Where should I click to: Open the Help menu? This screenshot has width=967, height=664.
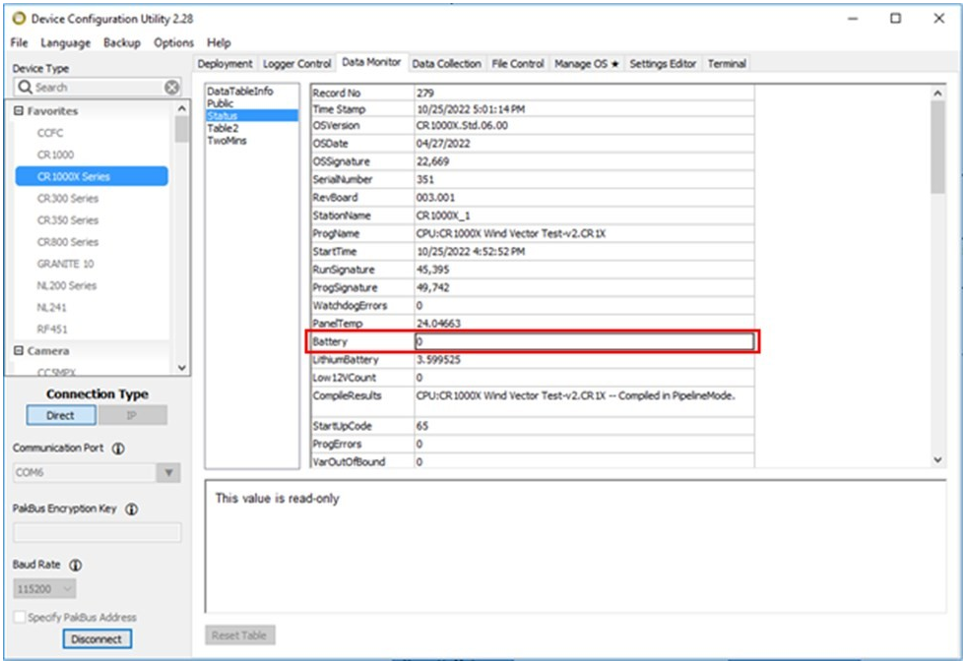click(219, 43)
